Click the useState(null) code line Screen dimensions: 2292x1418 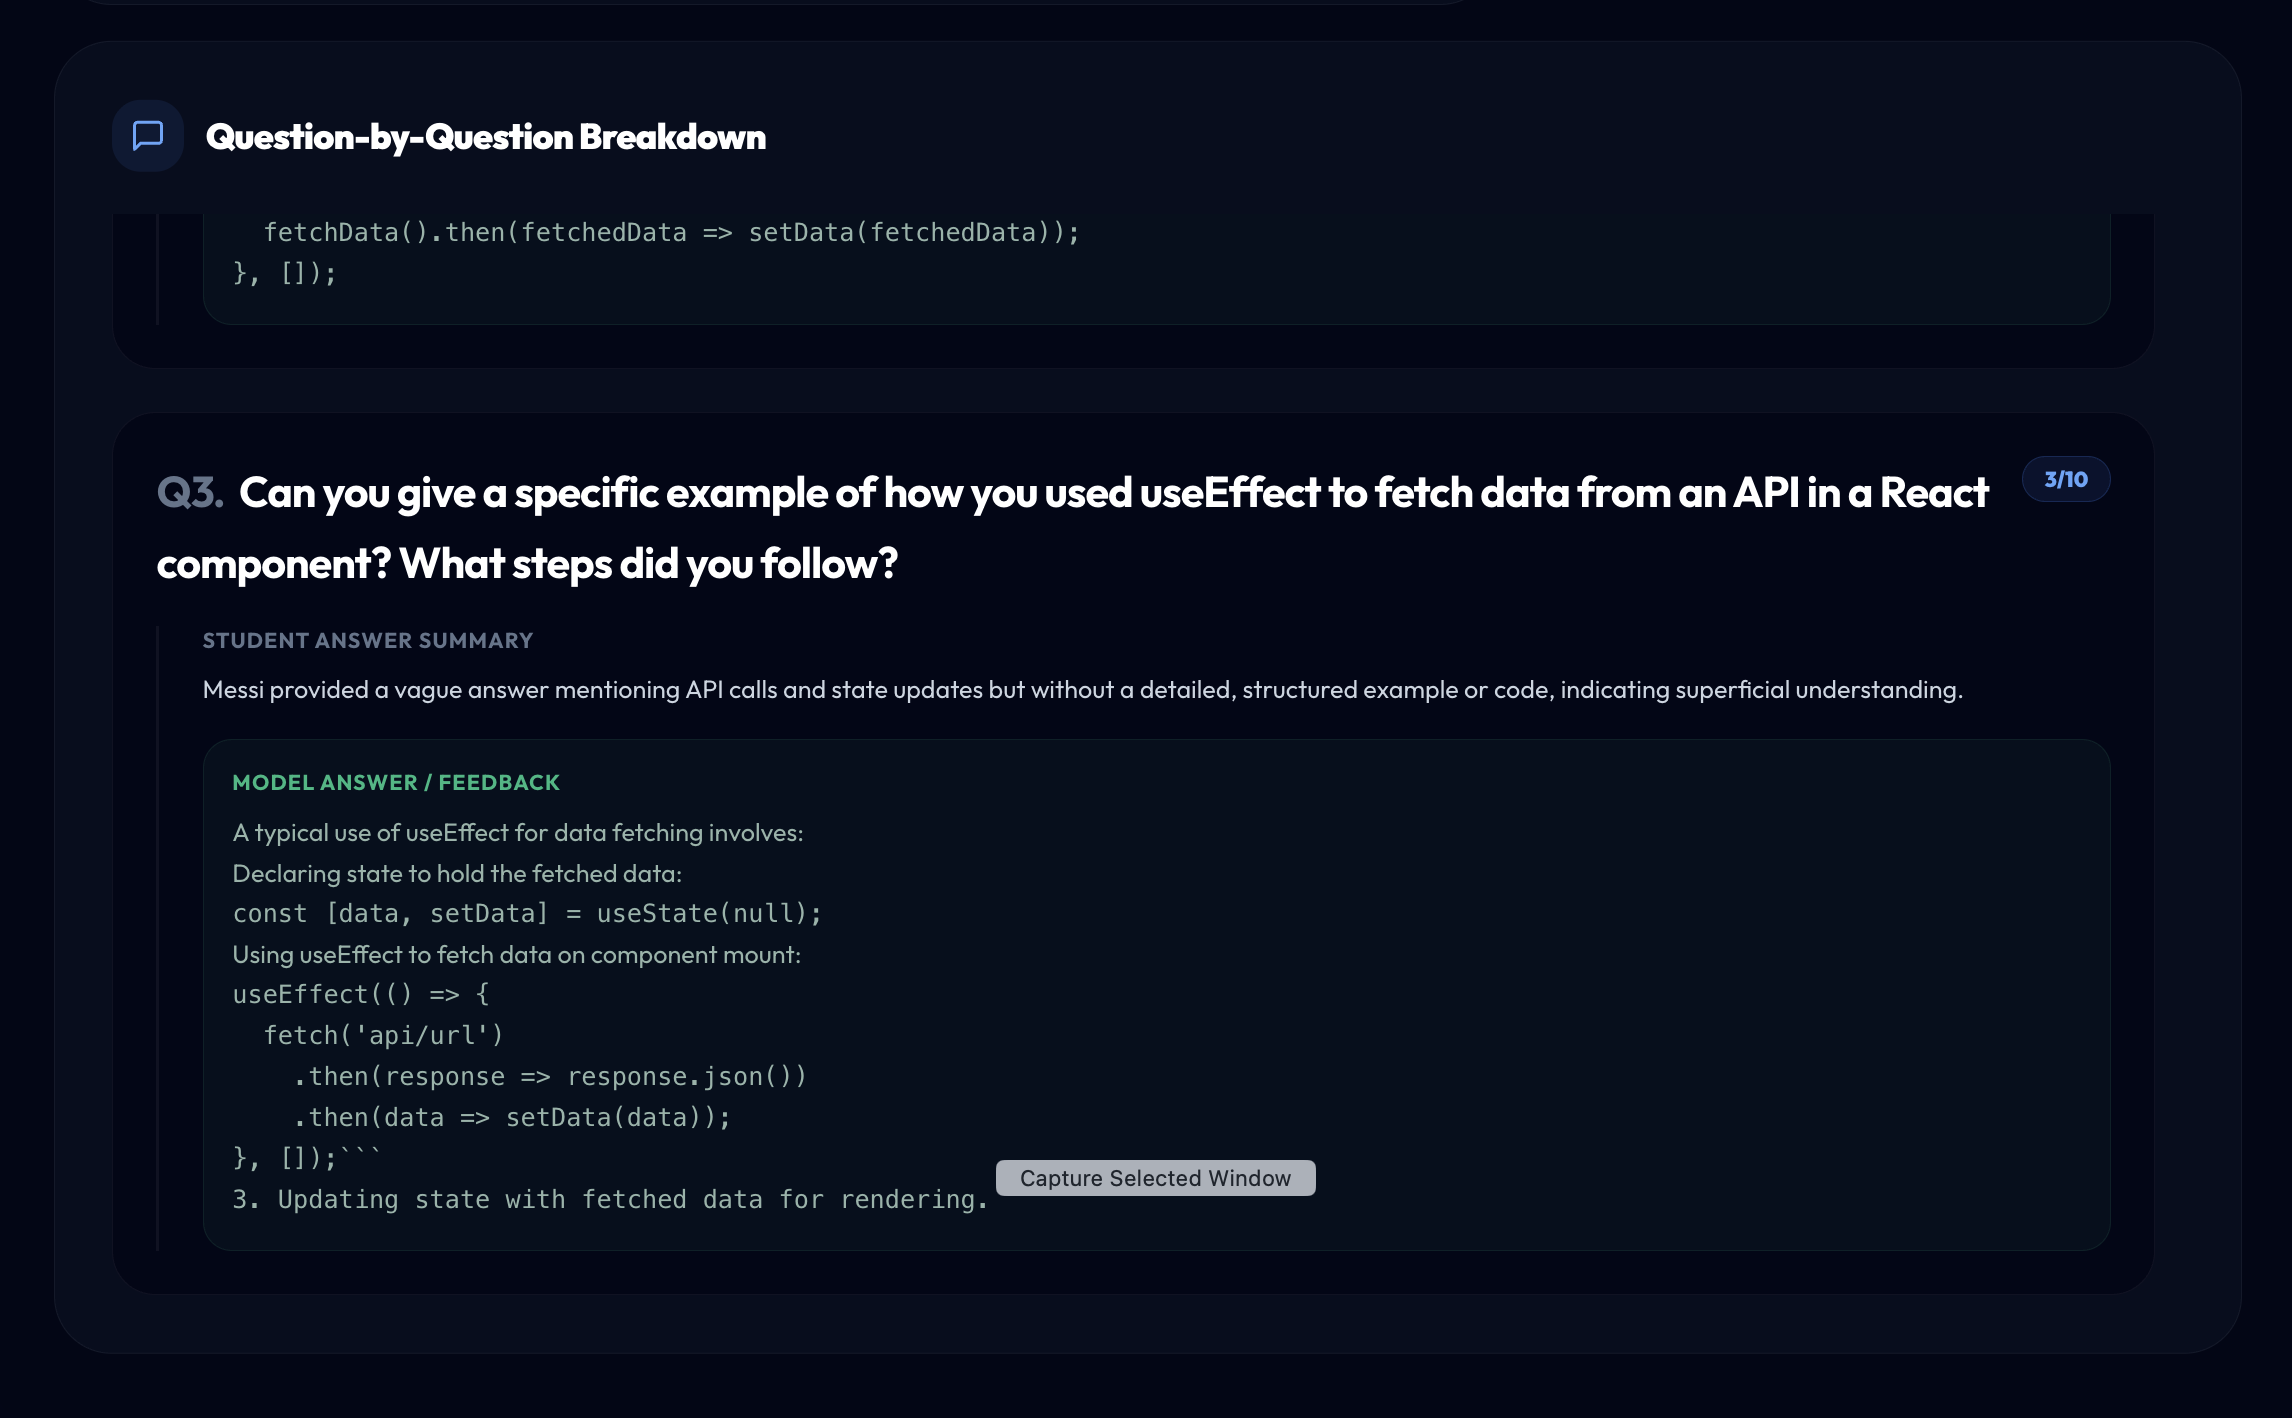point(527,914)
